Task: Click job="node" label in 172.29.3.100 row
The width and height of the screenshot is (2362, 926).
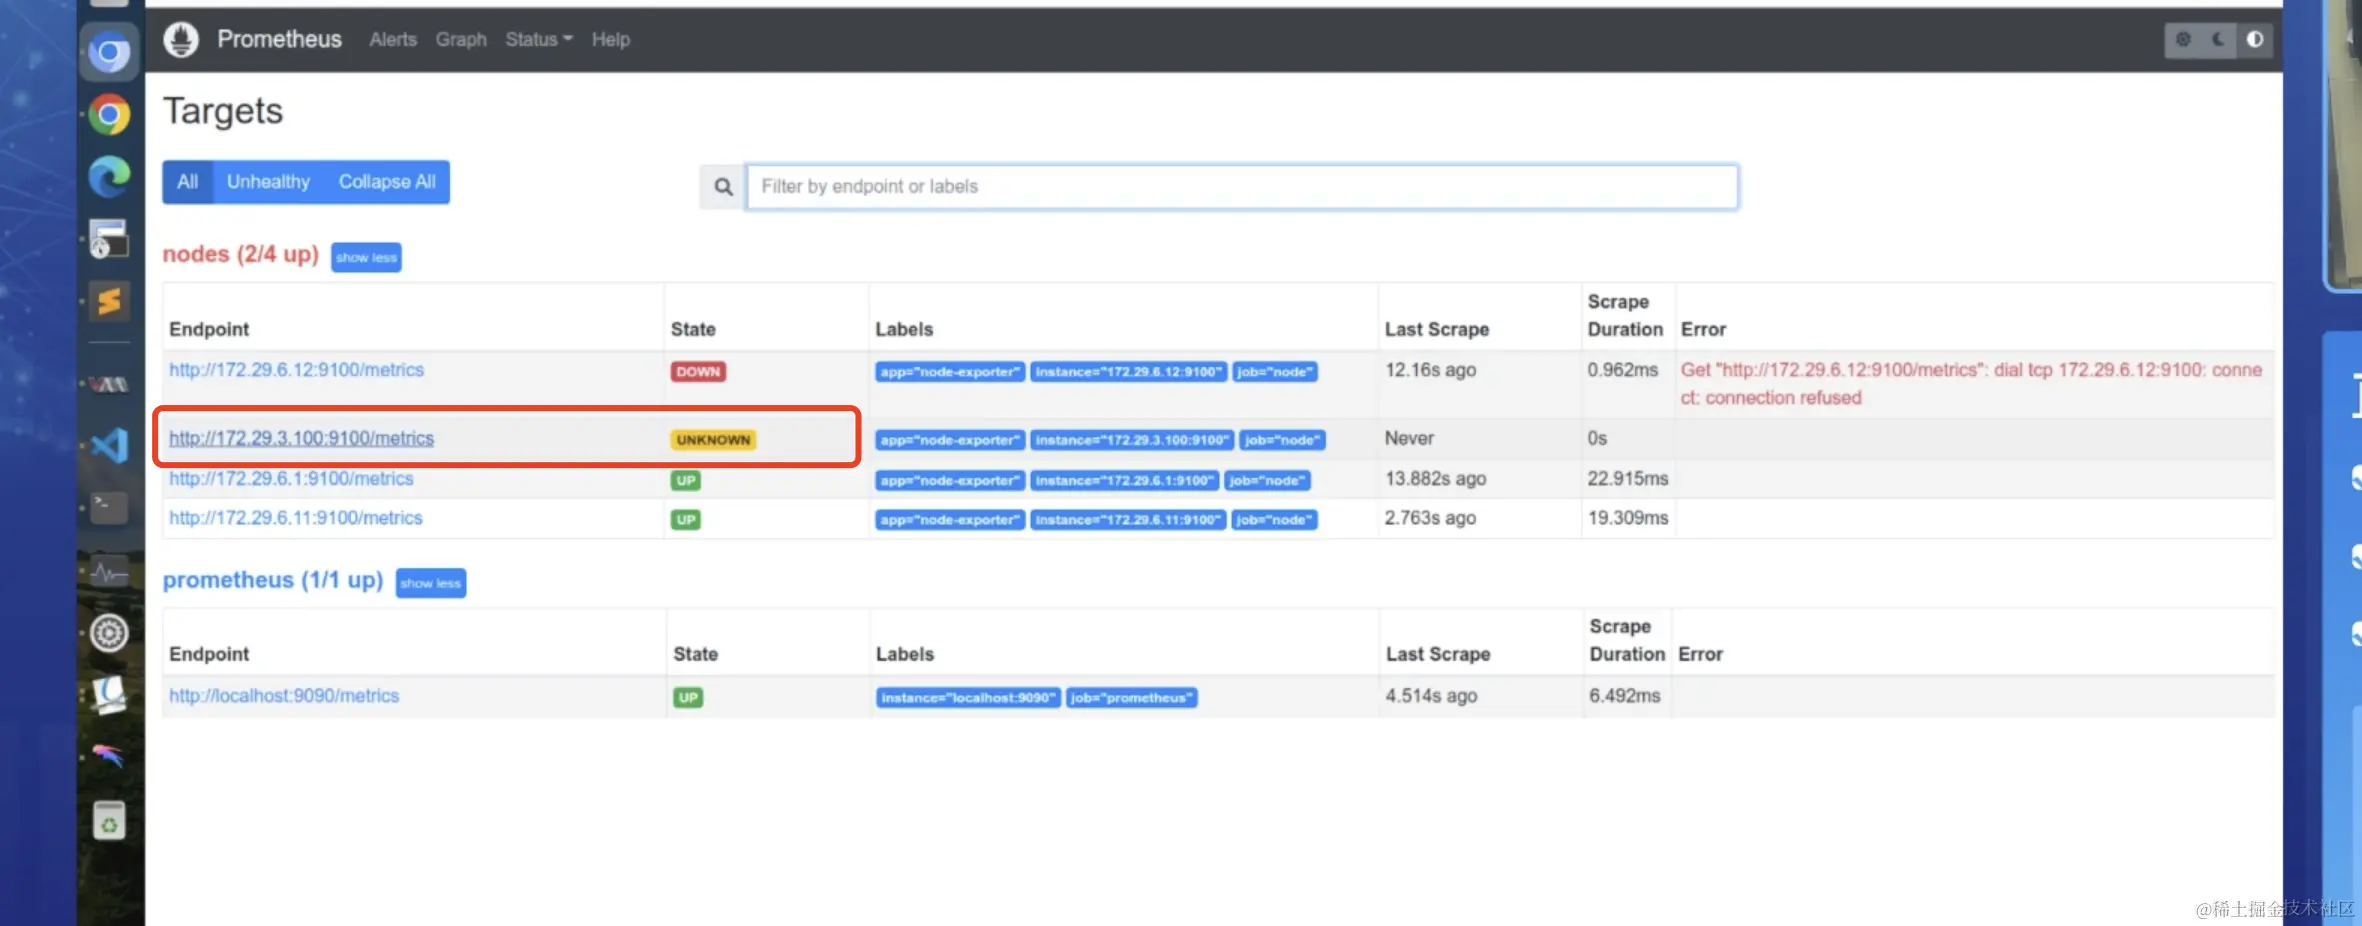Action: tap(1282, 440)
